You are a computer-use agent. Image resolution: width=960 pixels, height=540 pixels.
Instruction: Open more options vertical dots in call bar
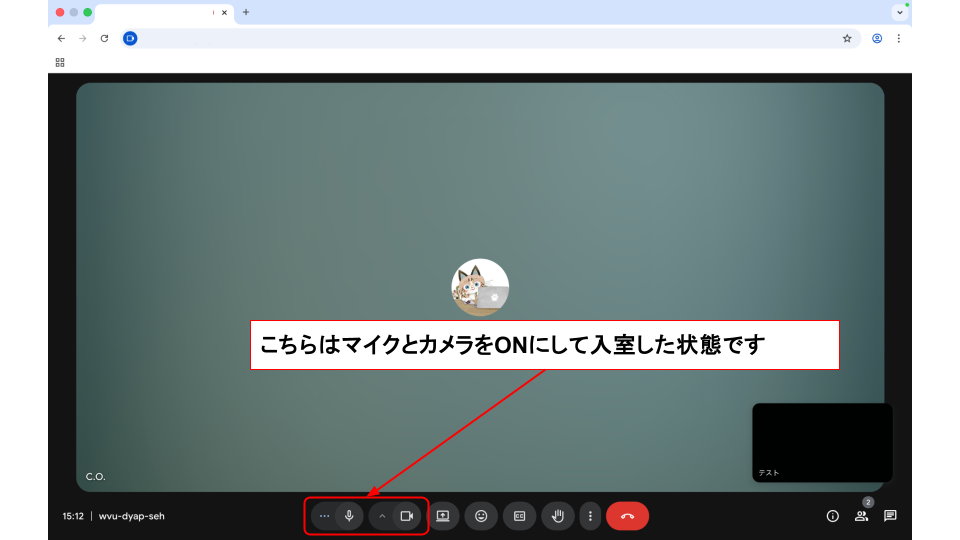click(590, 516)
